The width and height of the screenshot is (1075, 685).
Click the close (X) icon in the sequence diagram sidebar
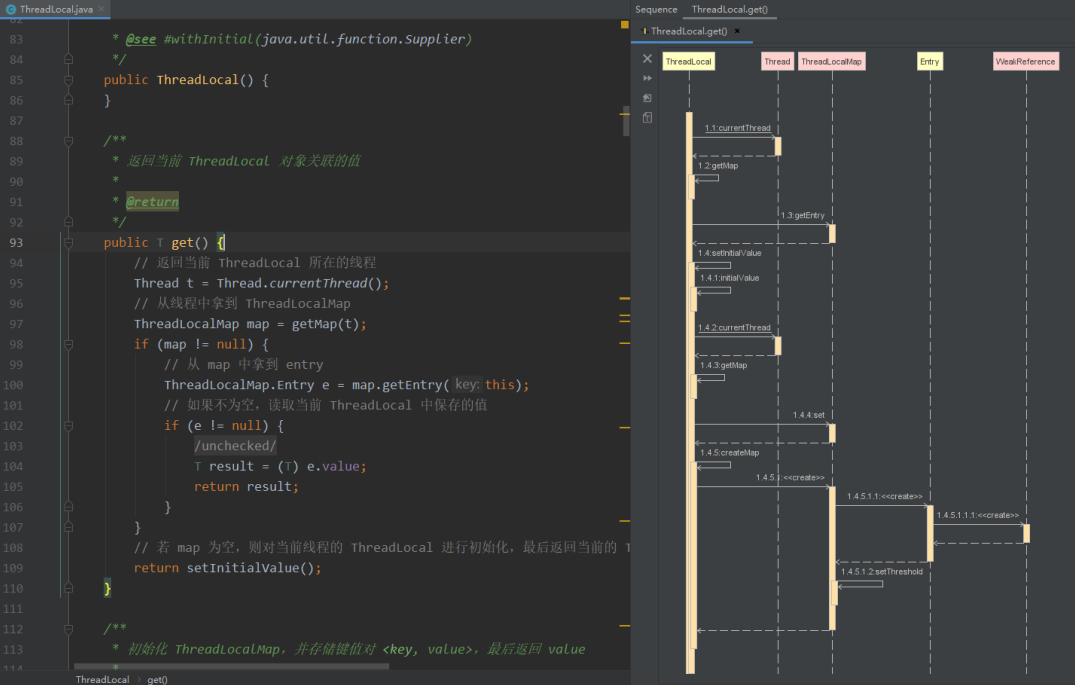coord(647,59)
